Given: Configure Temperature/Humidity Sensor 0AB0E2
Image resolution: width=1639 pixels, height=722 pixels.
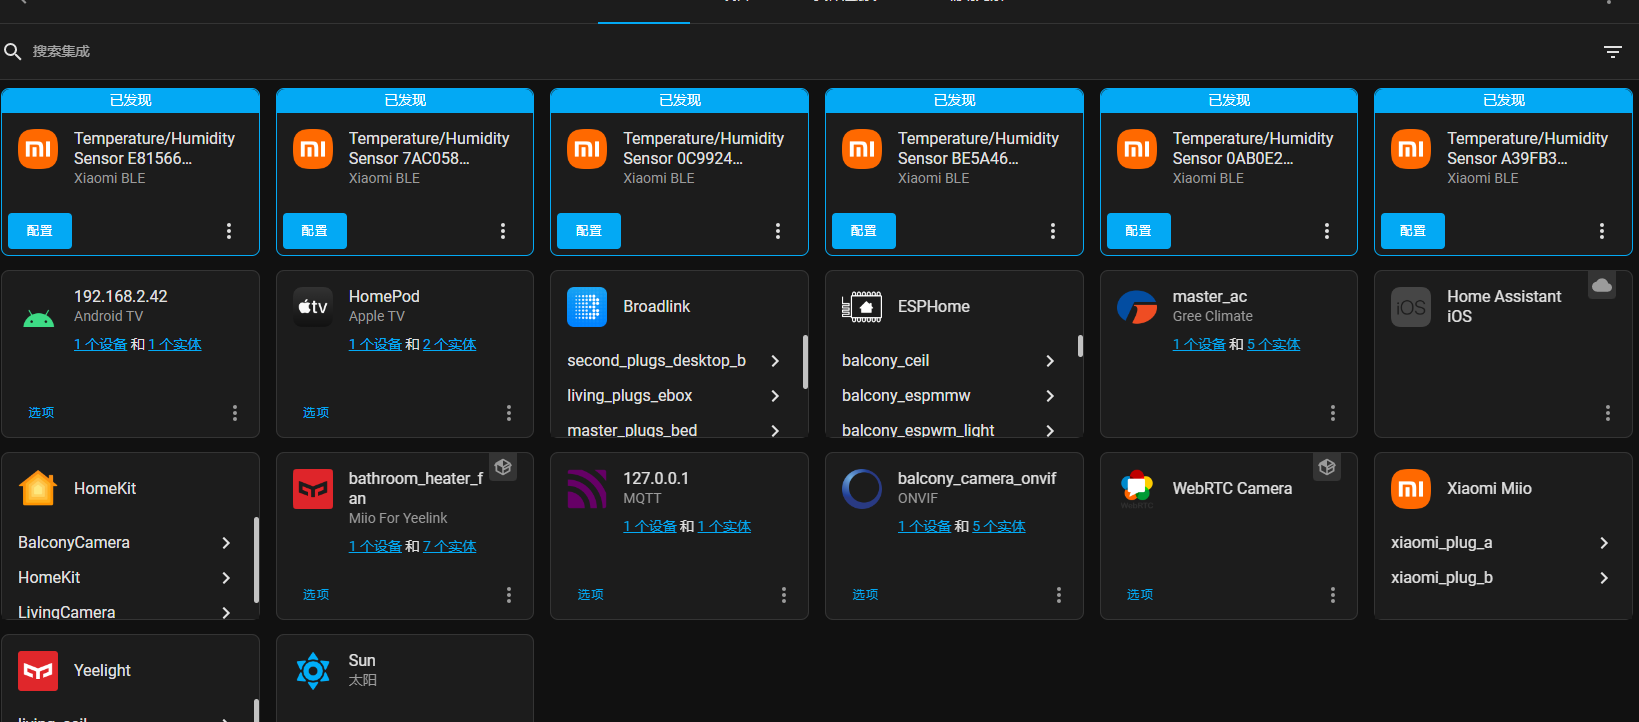Looking at the screenshot, I should (1139, 231).
